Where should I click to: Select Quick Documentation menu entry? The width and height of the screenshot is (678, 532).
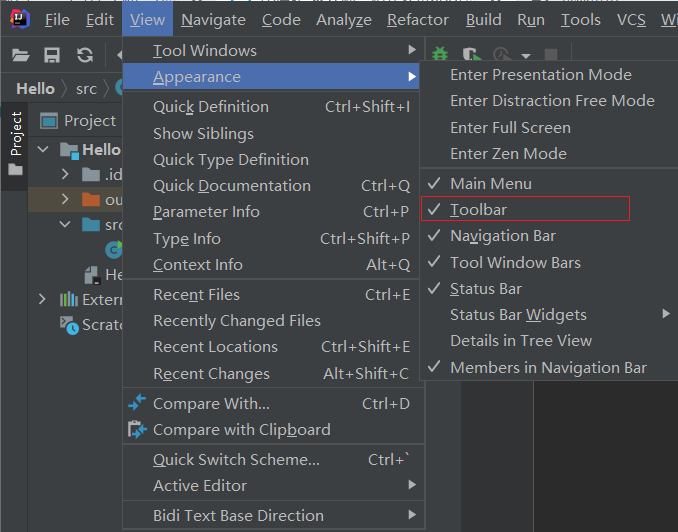click(232, 185)
